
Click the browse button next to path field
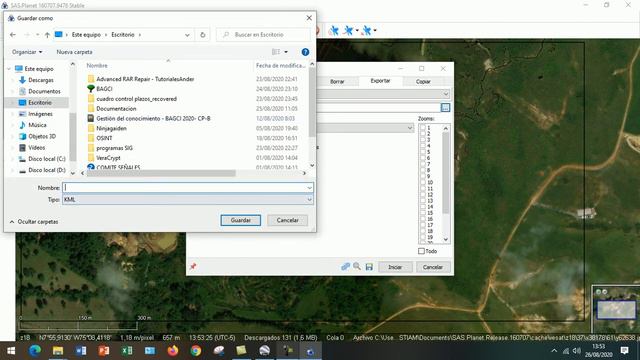tap(445, 107)
